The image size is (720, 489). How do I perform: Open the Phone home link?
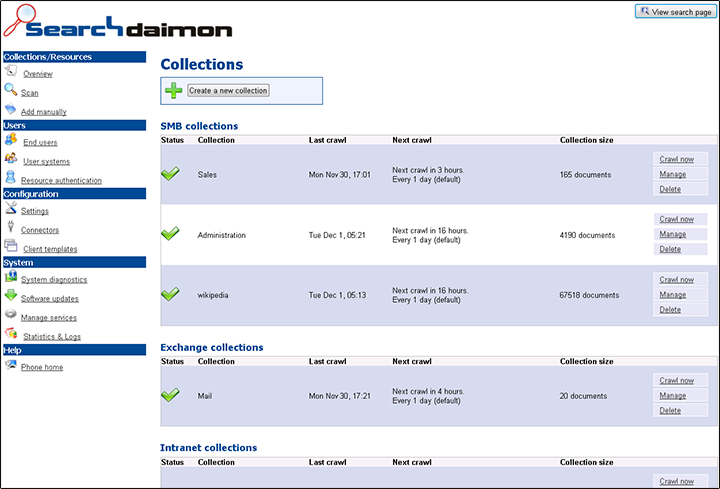pos(42,367)
